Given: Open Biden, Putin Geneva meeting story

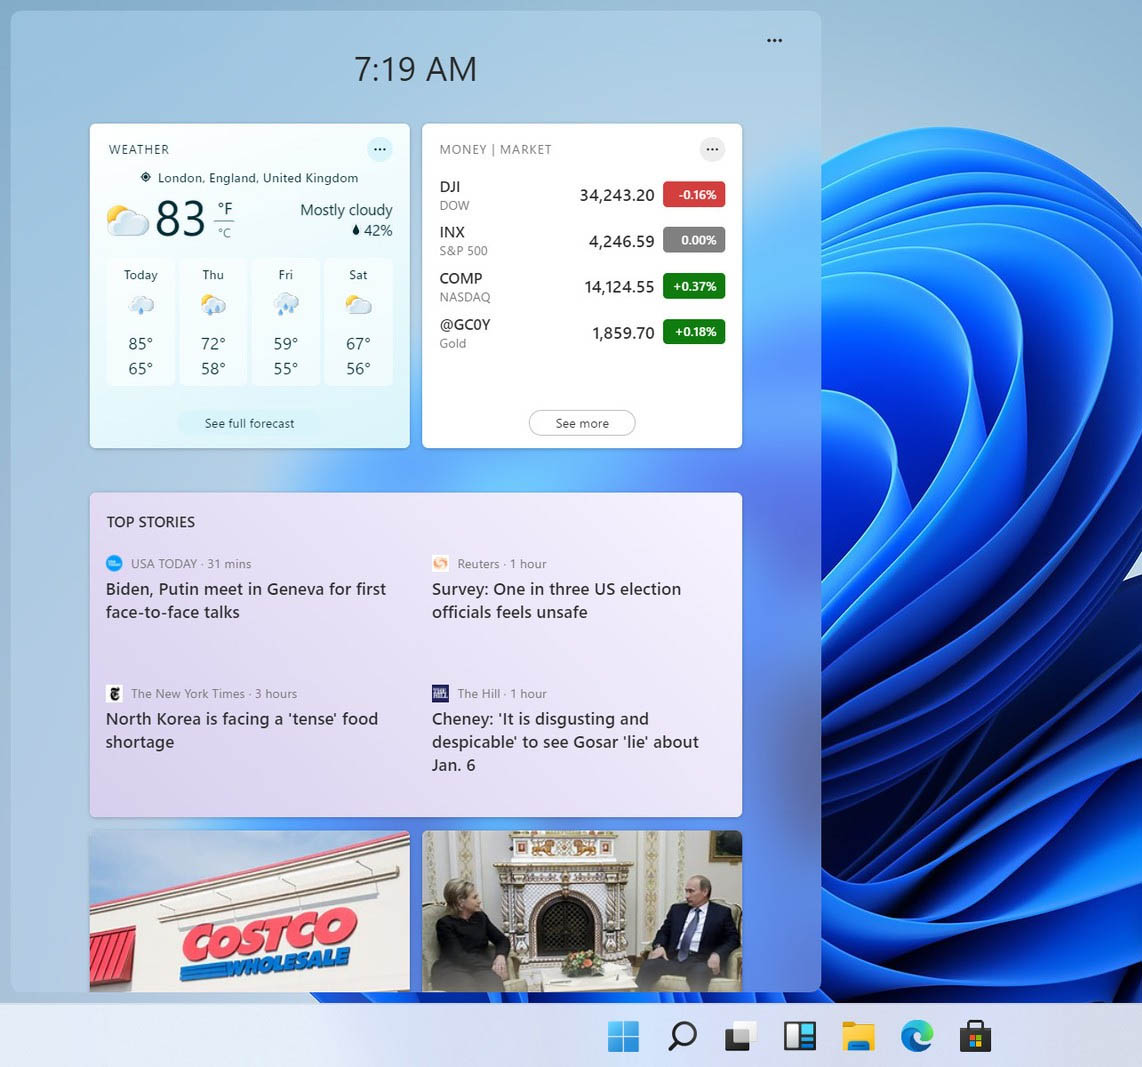Looking at the screenshot, I should [246, 600].
